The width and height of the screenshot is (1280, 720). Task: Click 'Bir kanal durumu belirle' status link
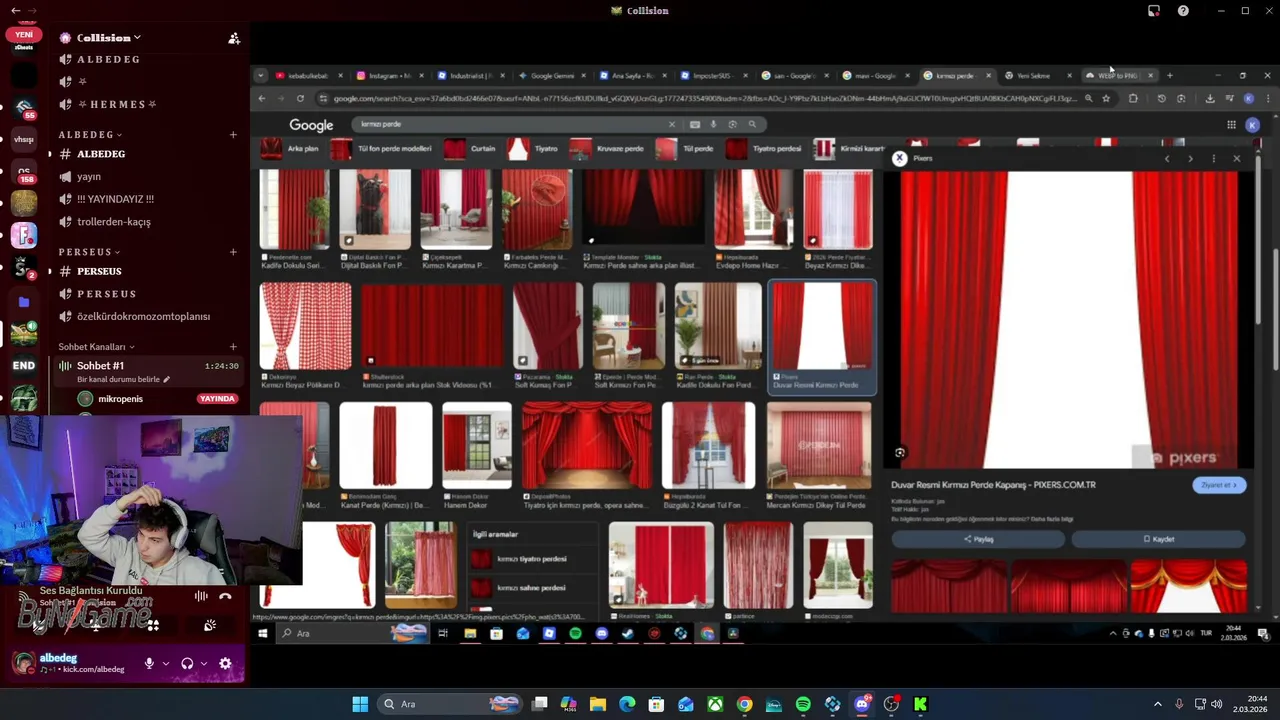123,380
